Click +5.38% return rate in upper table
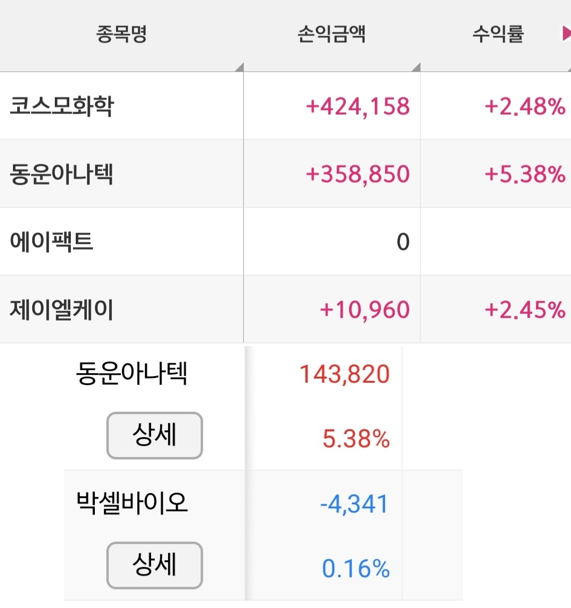This screenshot has width=571, height=608. coord(525,174)
